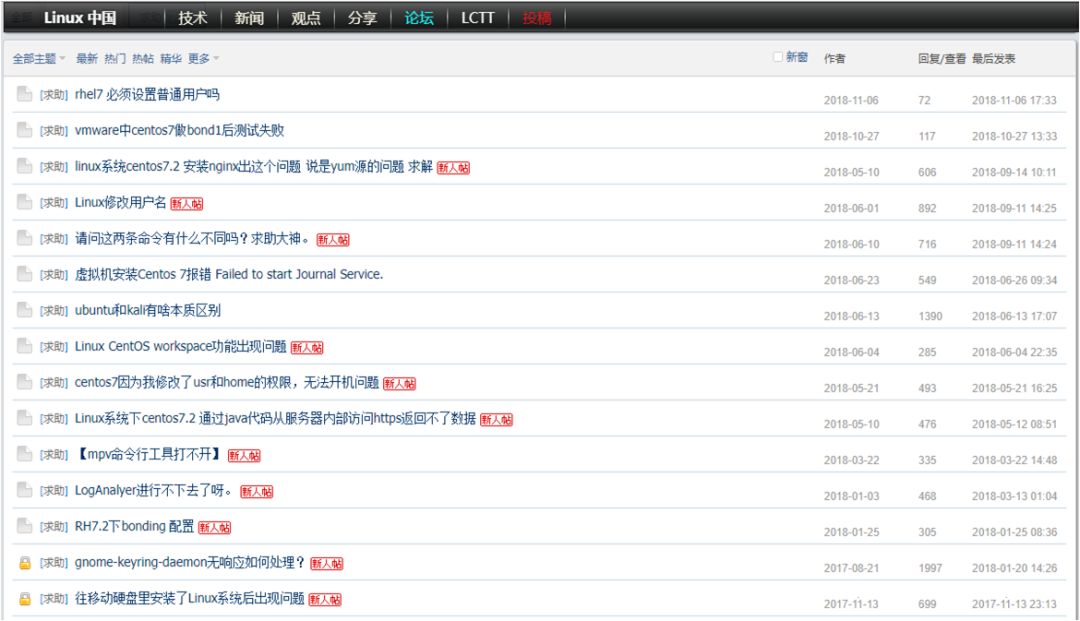Click thread icon beside ubuntu和kali post
The width and height of the screenshot is (1080, 621).
tap(24, 310)
